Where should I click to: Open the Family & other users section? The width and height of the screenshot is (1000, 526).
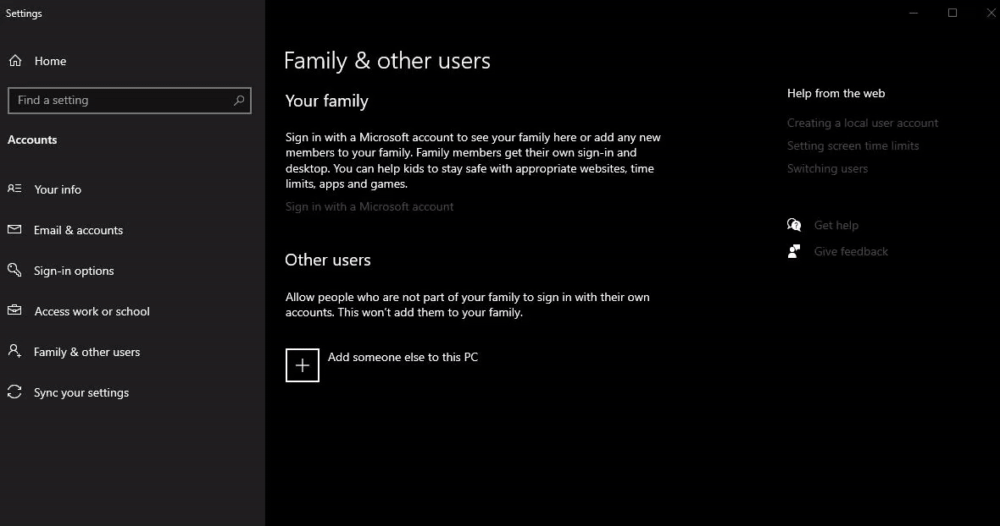point(86,352)
